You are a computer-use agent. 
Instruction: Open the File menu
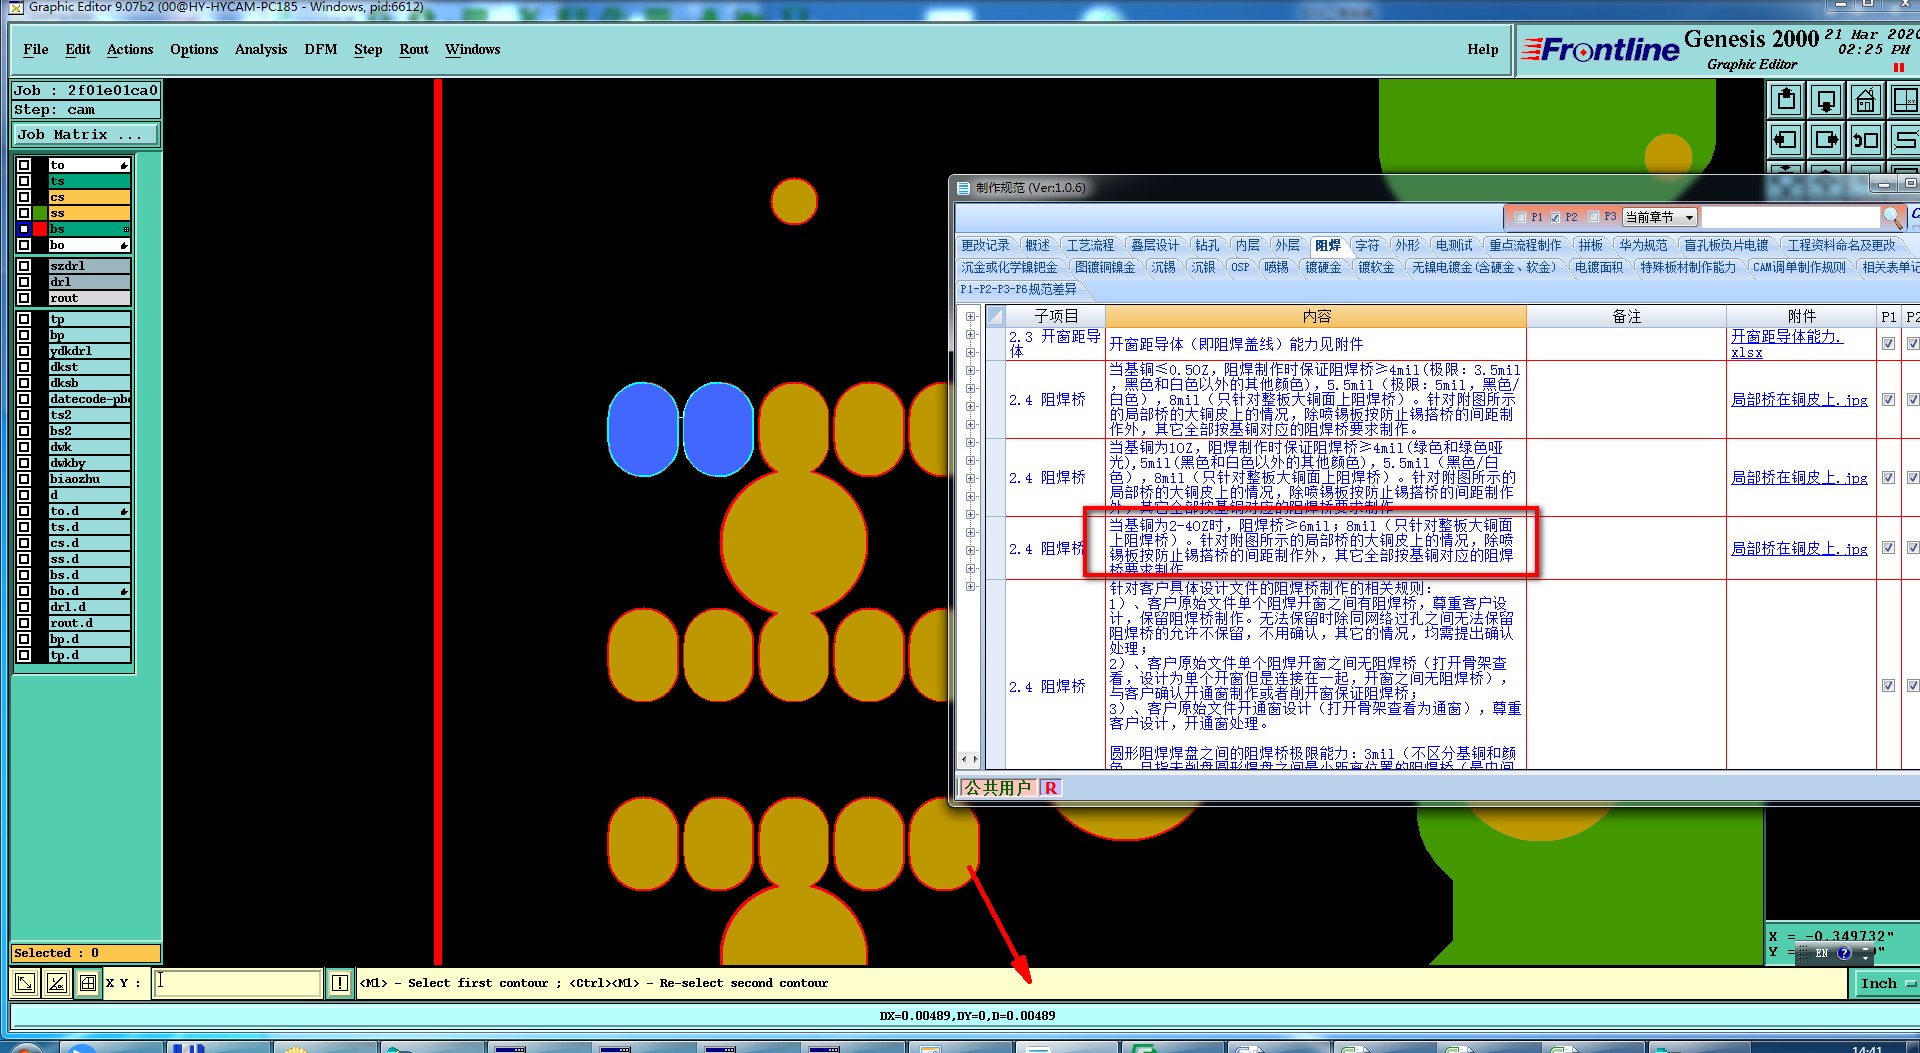(x=36, y=49)
